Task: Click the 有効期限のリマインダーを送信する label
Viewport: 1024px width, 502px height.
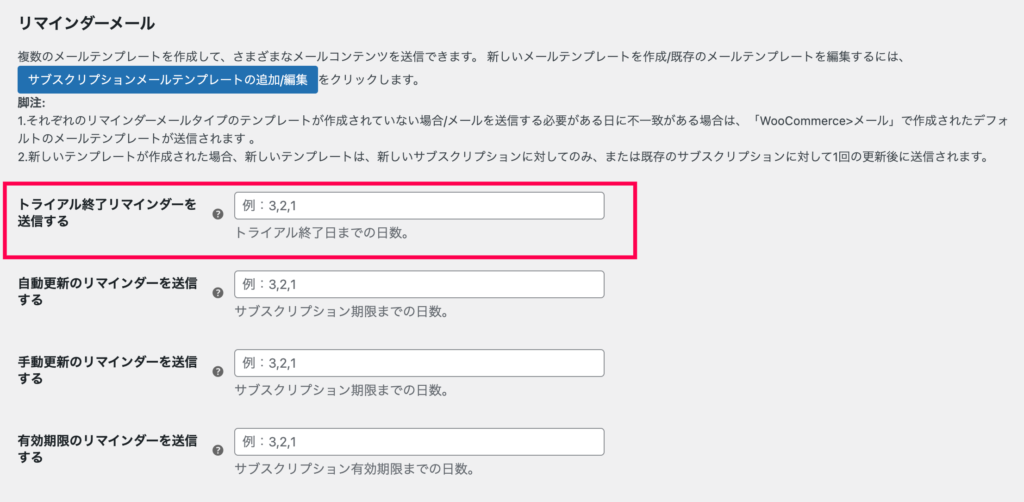Action: pos(107,449)
